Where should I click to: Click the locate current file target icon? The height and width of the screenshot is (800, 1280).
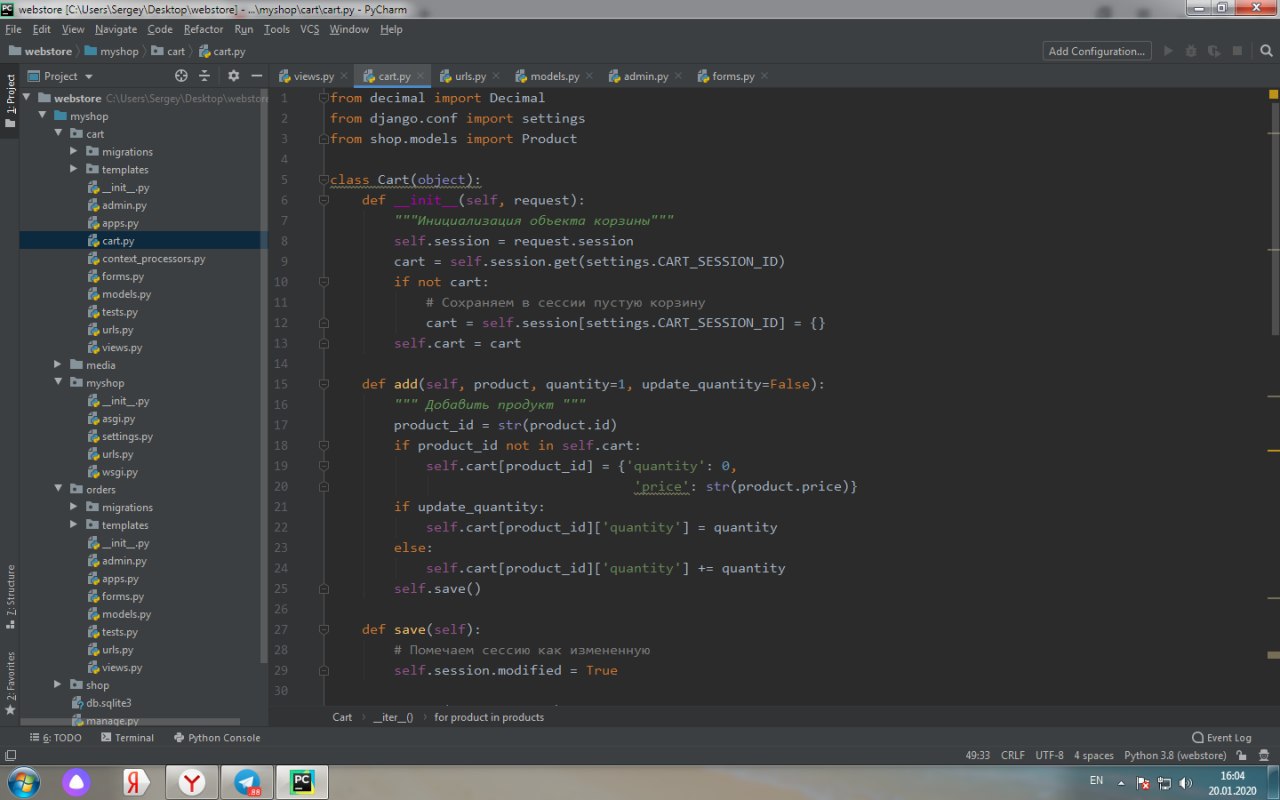(181, 76)
